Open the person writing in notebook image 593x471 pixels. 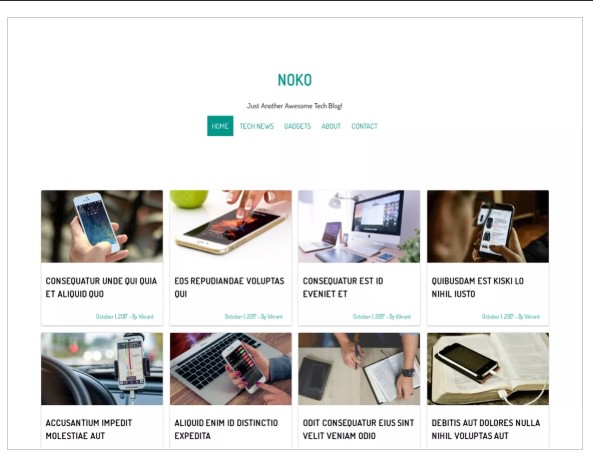[359, 369]
